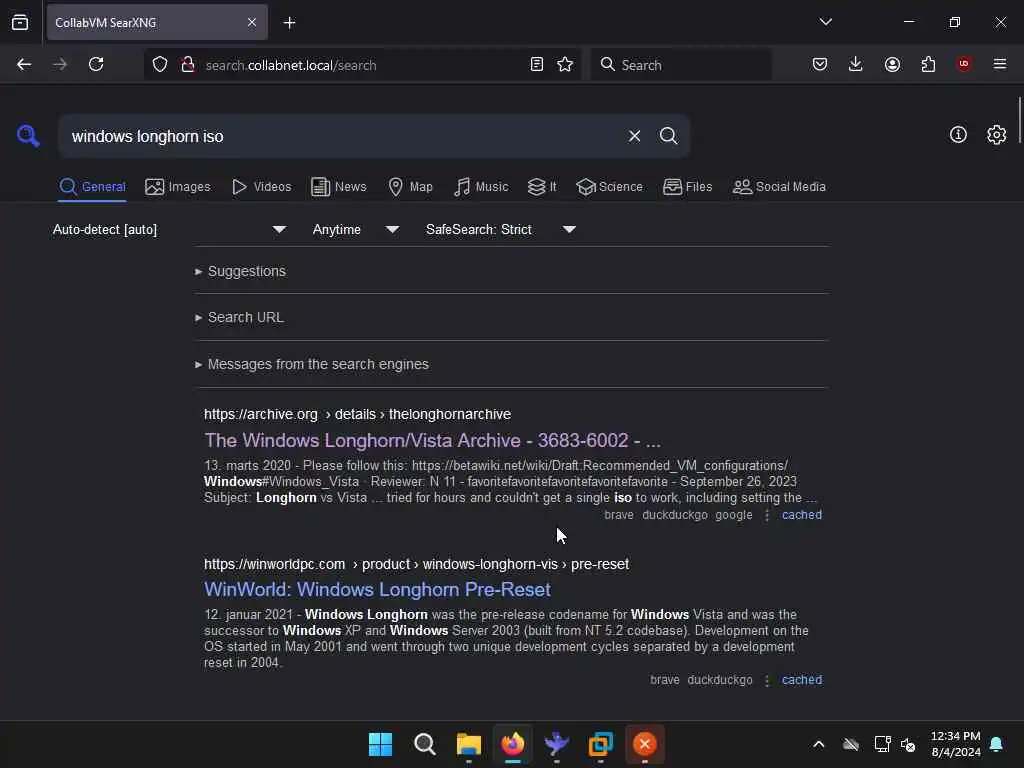Switch to the News tab
The width and height of the screenshot is (1024, 768).
[338, 187]
